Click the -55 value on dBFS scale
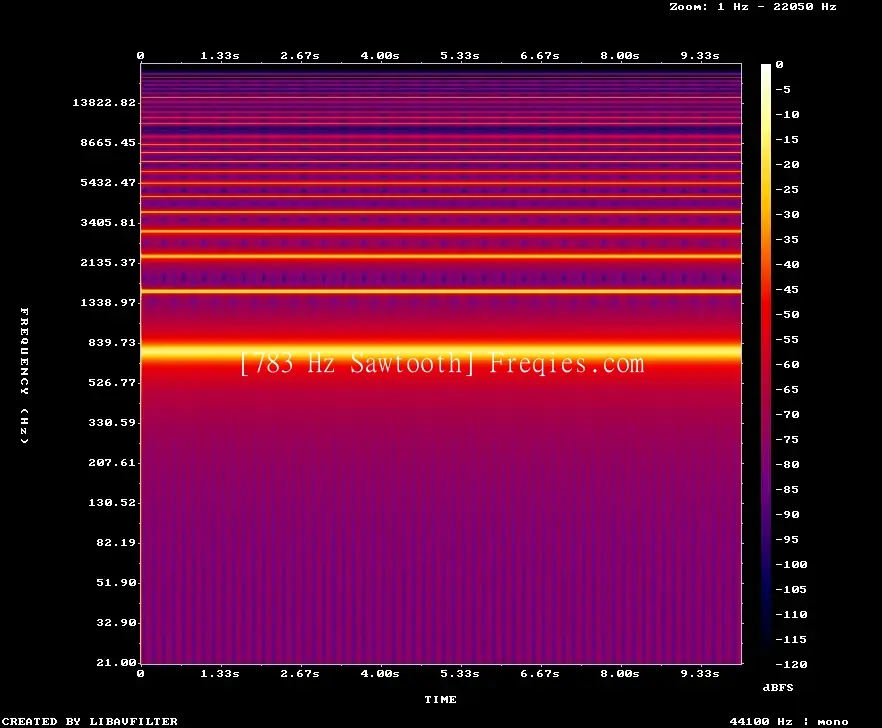Screen dimensions: 882x728 point(787,339)
